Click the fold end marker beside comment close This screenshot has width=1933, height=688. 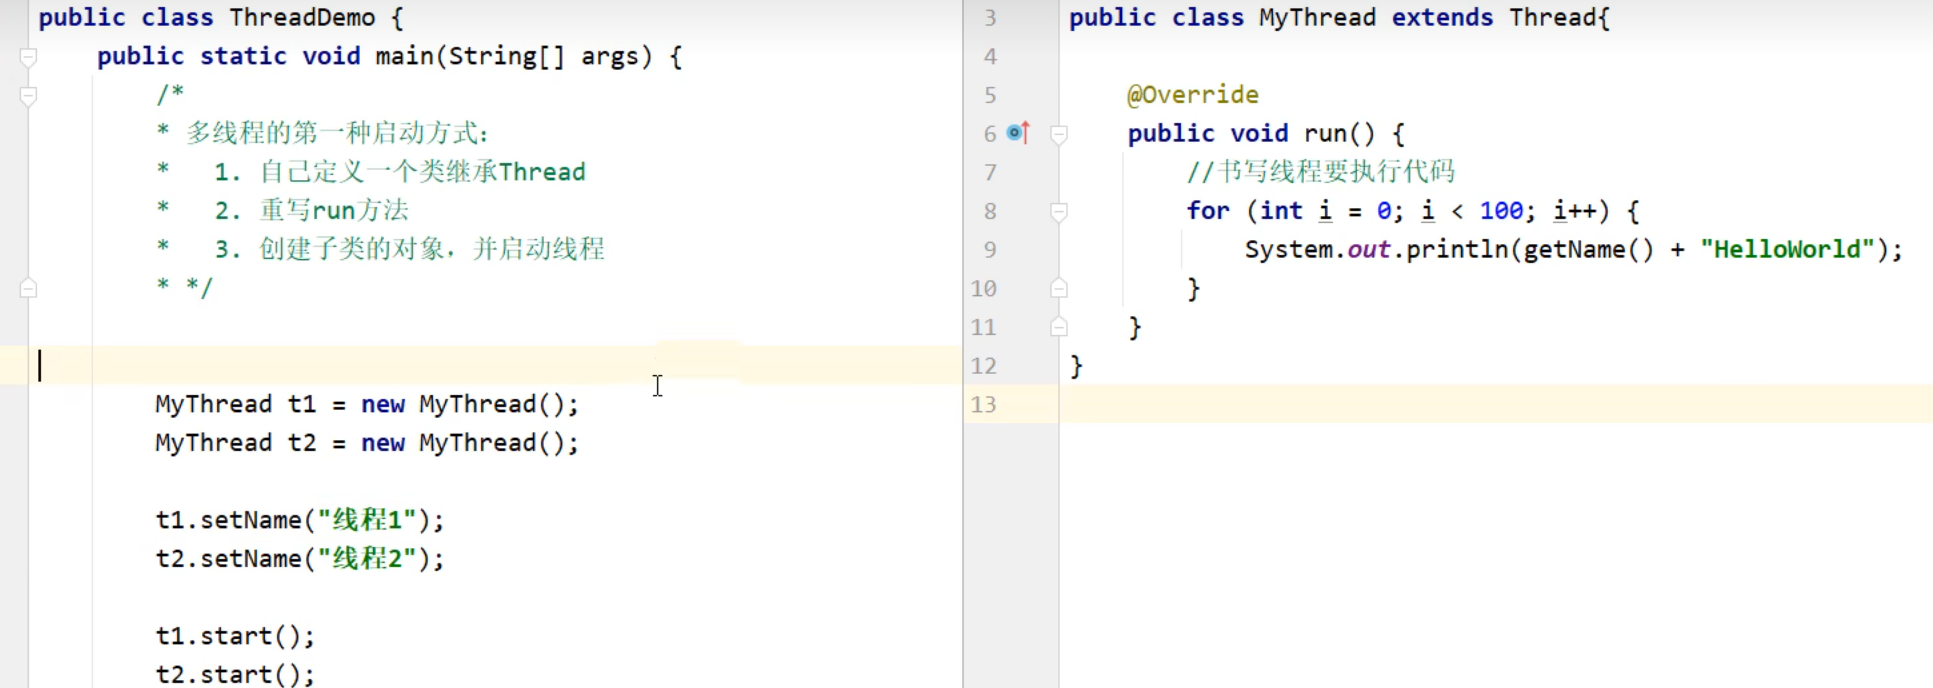(29, 288)
